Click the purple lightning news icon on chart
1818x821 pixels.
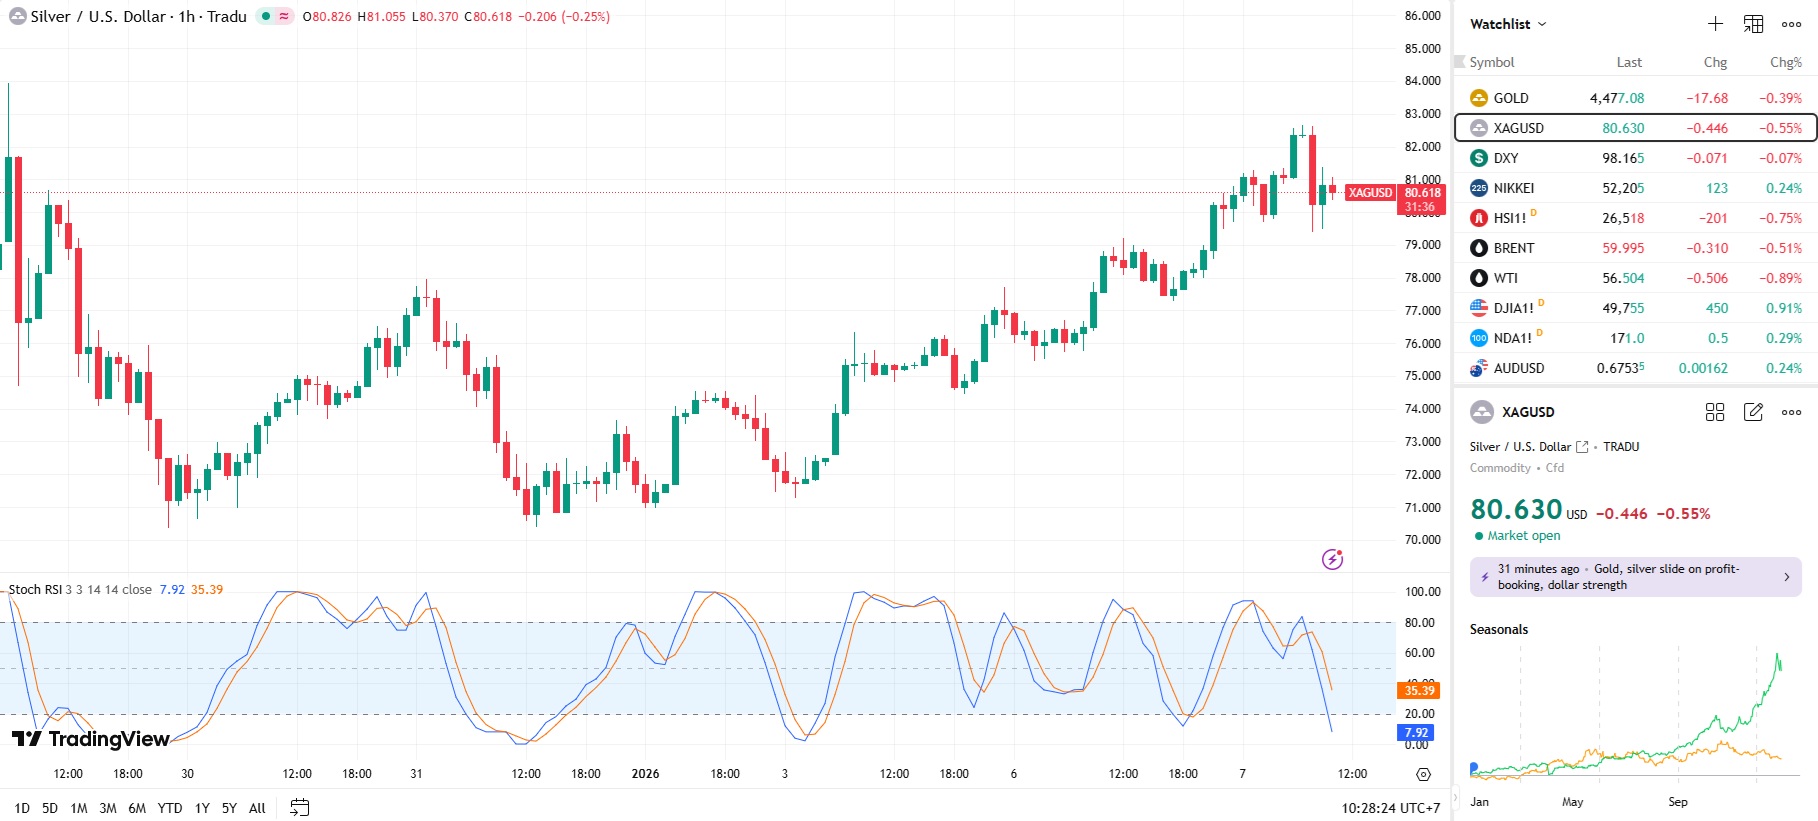(x=1332, y=559)
